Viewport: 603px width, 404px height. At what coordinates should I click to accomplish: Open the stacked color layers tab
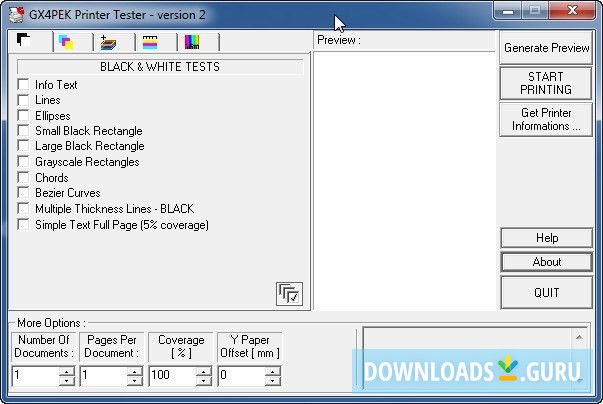pyautogui.click(x=114, y=42)
